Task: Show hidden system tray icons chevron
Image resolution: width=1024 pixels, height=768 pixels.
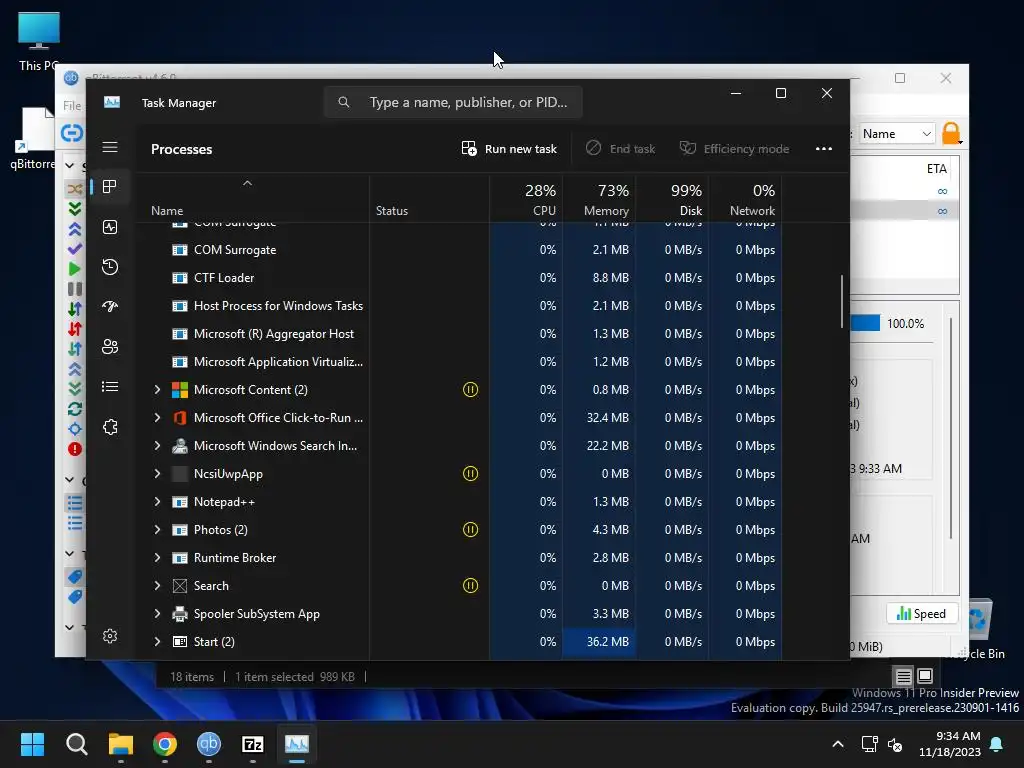Action: (x=838, y=744)
